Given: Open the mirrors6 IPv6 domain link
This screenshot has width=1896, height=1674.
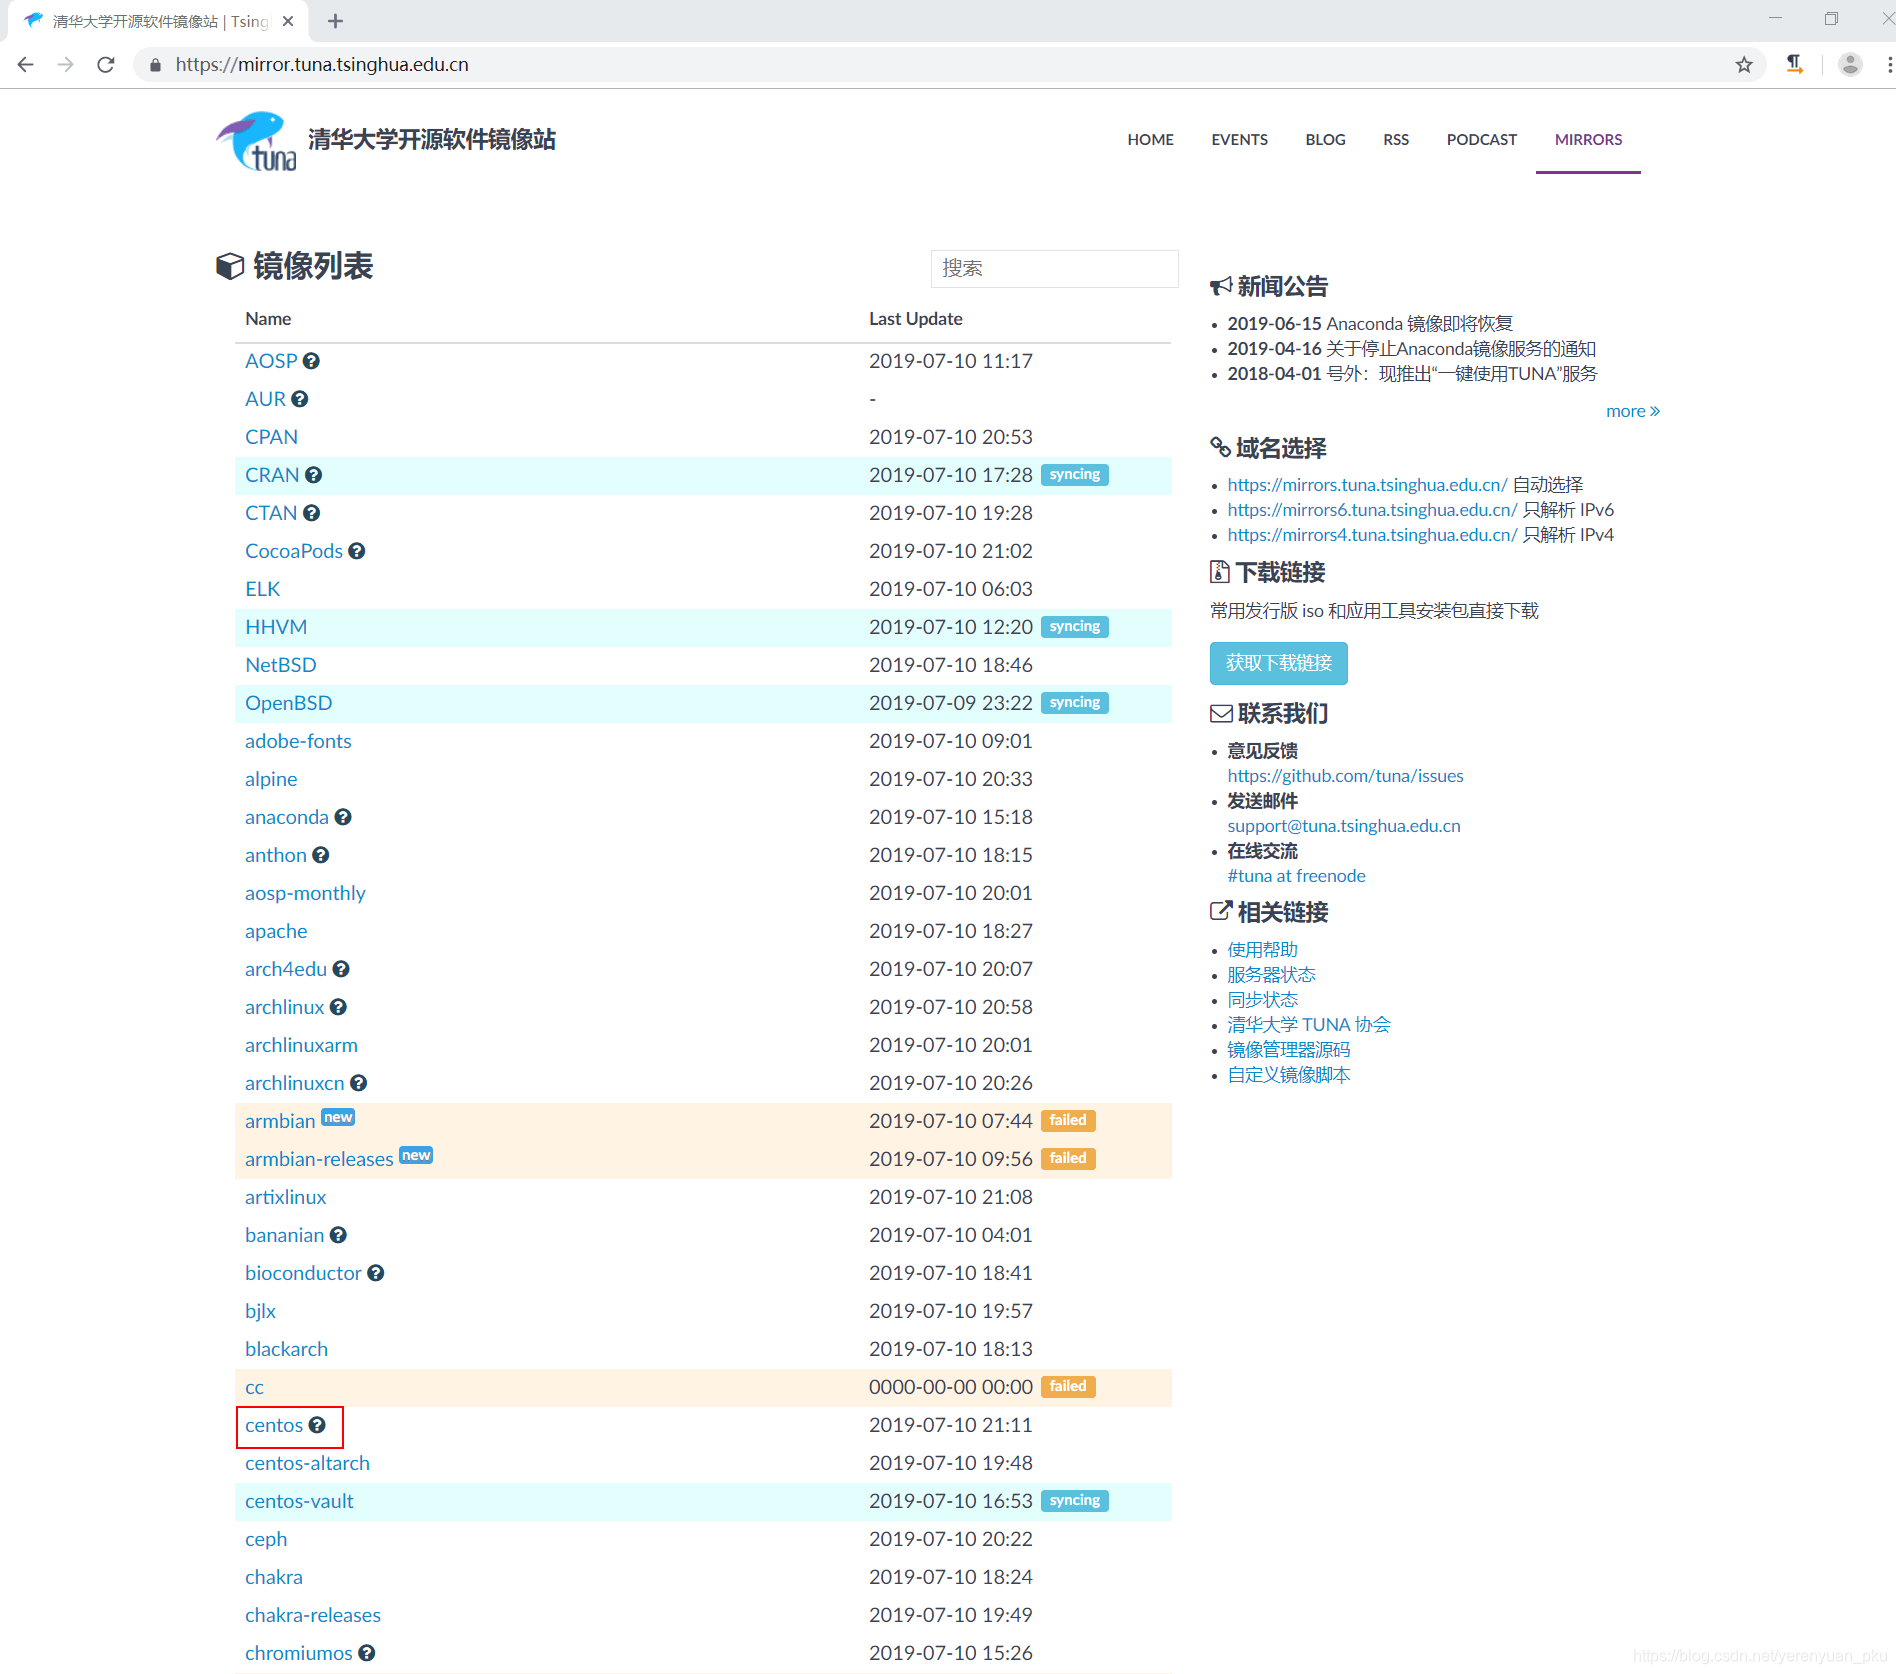Looking at the screenshot, I should point(1372,510).
